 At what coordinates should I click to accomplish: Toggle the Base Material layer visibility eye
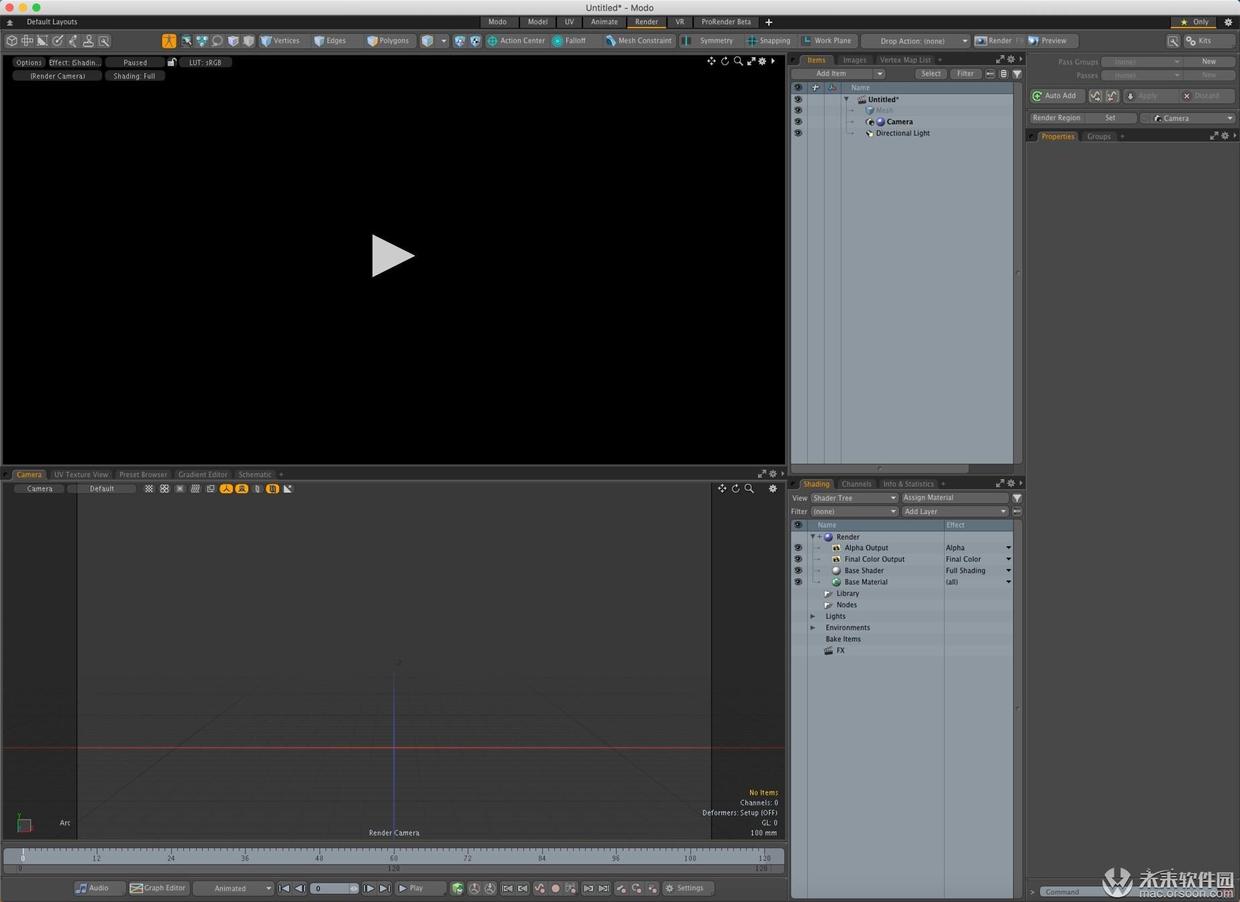tap(797, 581)
